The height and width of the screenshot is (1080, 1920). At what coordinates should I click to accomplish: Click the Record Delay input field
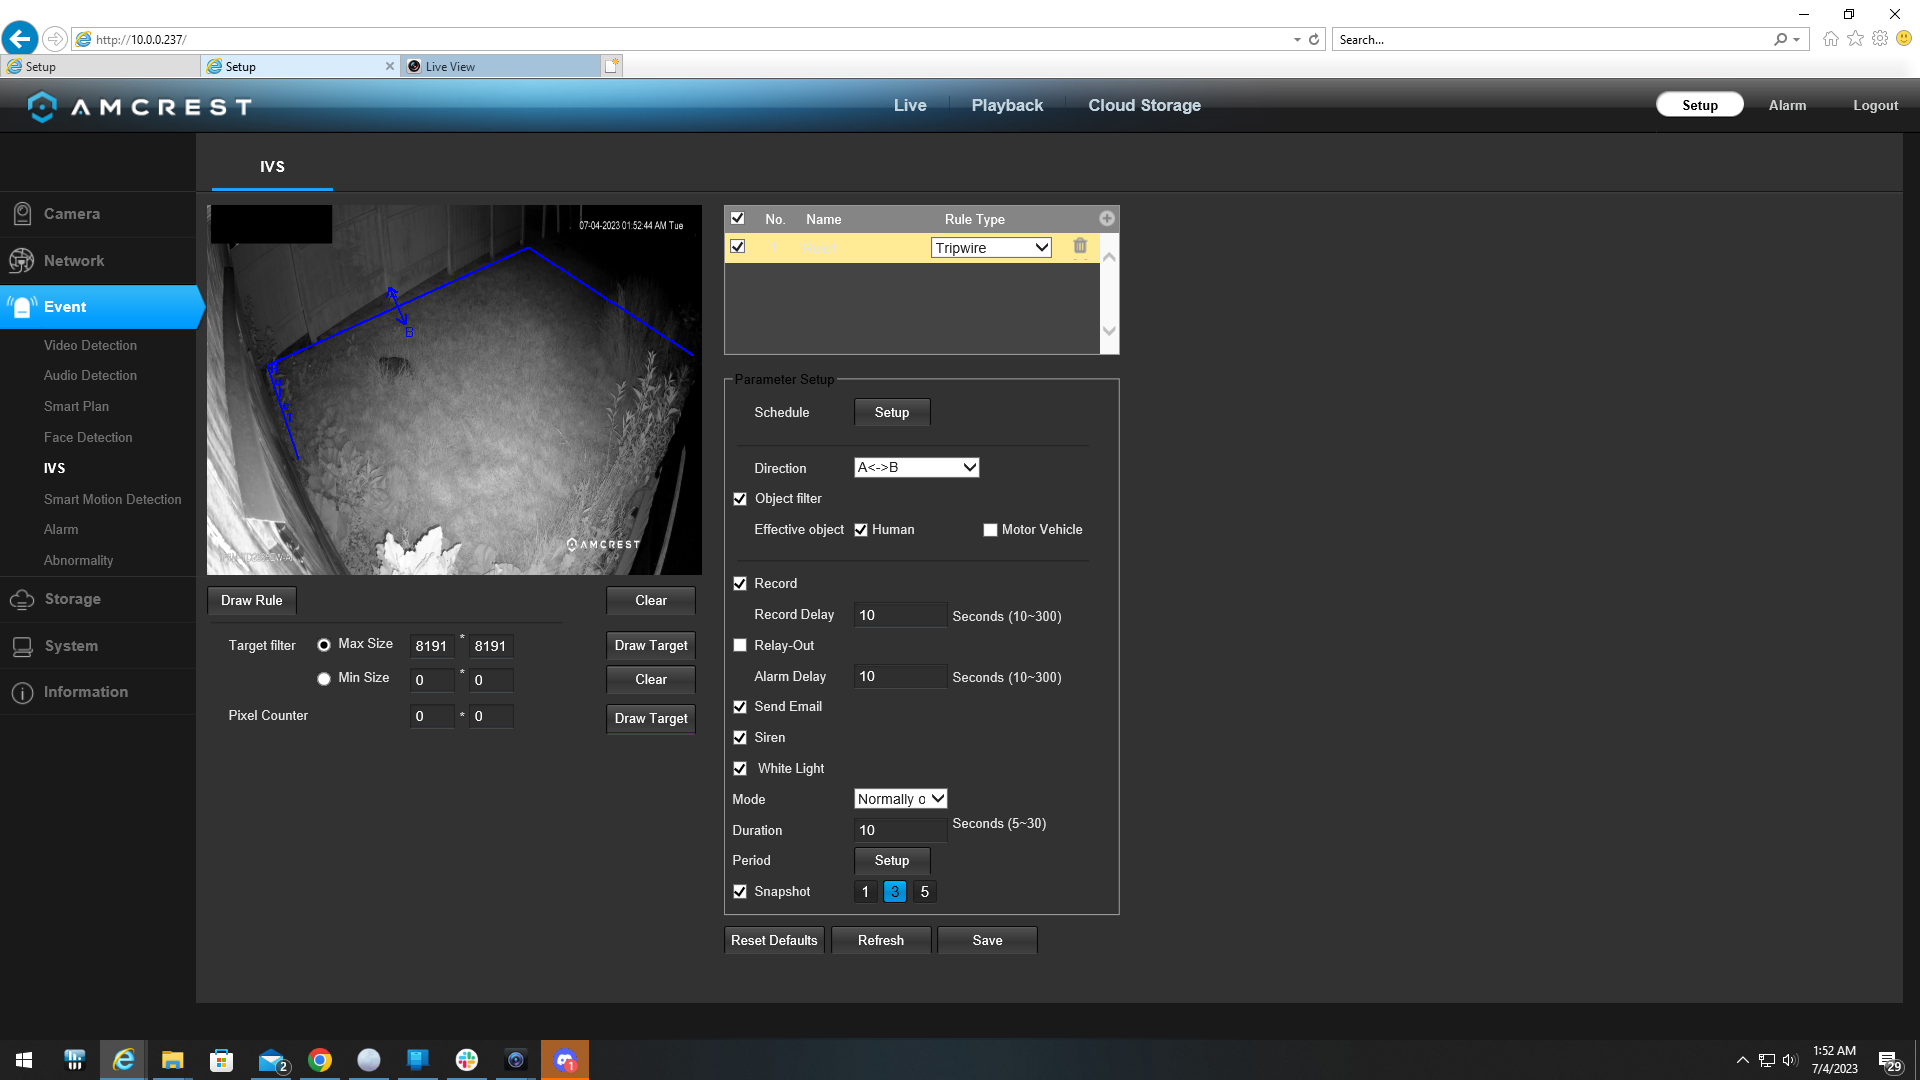click(x=900, y=615)
